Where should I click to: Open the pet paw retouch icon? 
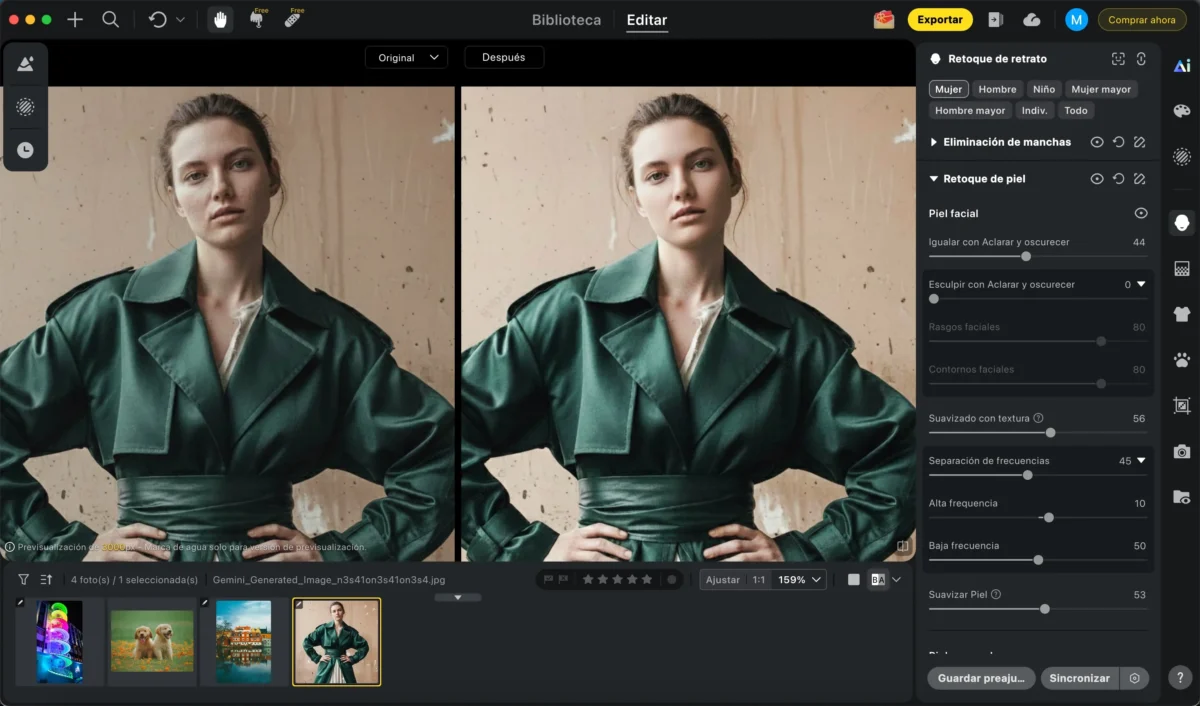point(1182,360)
